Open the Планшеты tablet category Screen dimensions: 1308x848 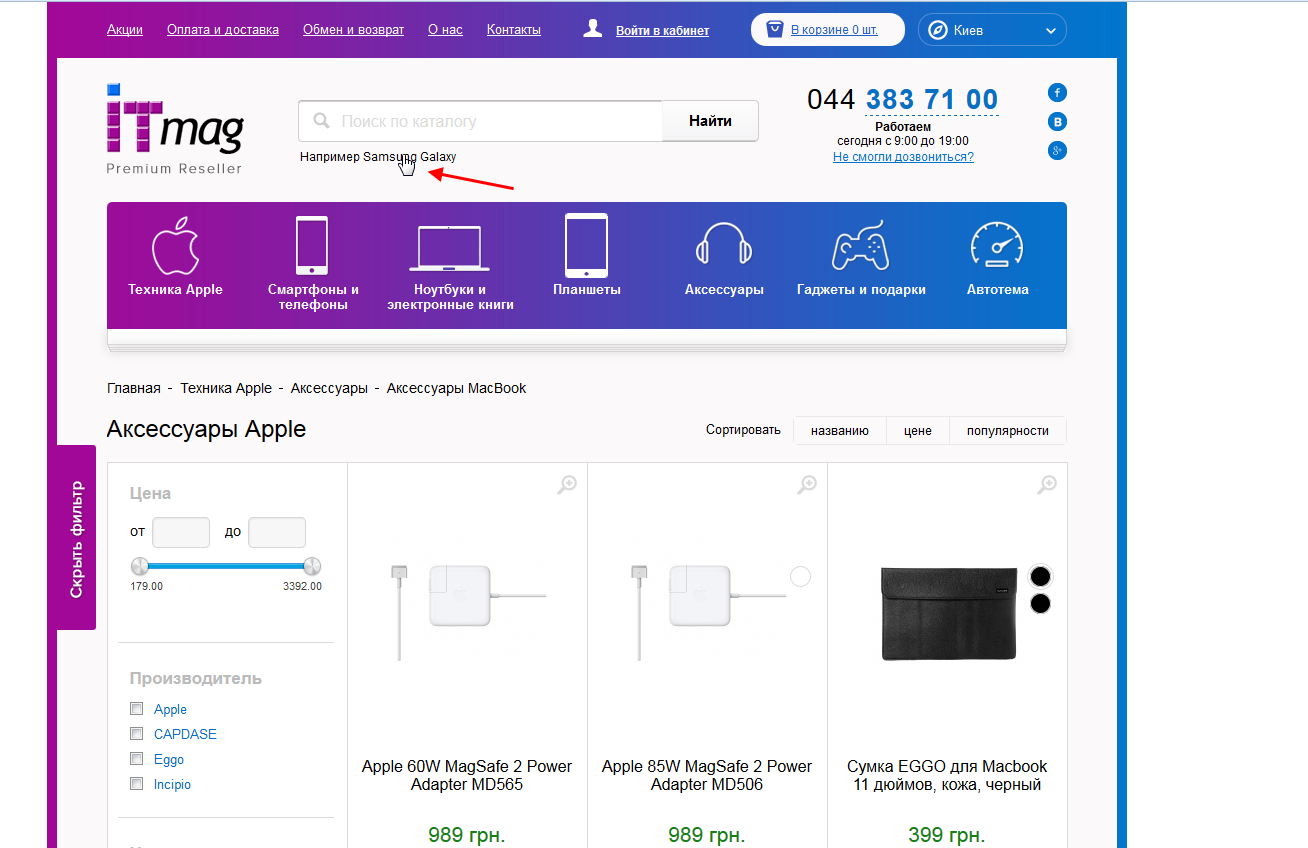(x=586, y=246)
